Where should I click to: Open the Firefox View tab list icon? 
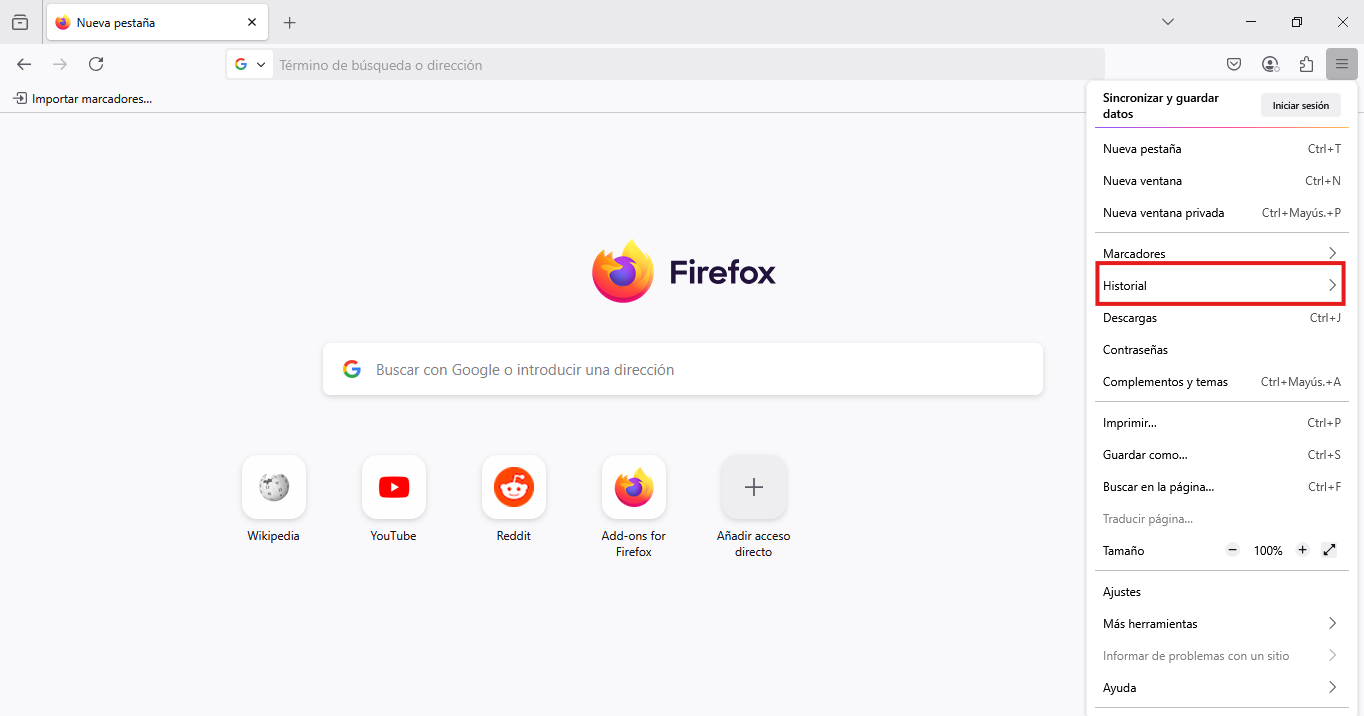tap(20, 22)
